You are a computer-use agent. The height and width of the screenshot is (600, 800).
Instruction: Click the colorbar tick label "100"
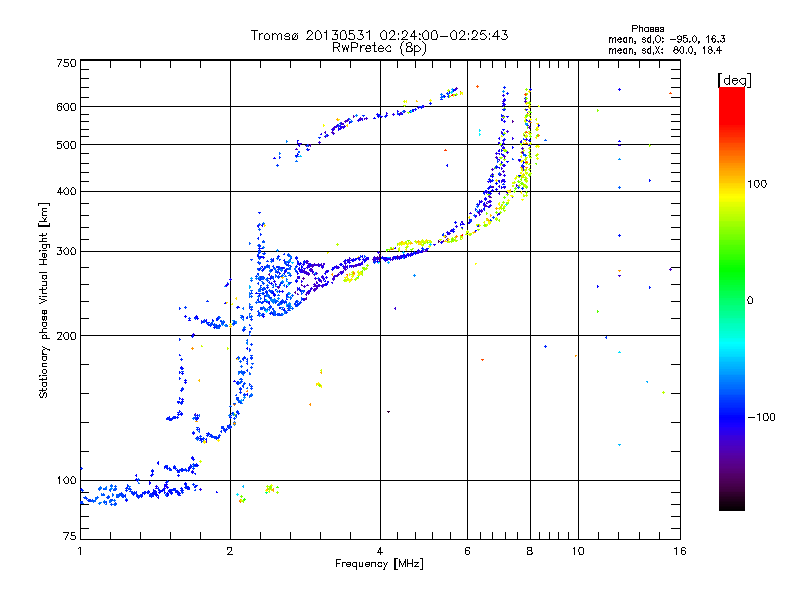[x=757, y=184]
